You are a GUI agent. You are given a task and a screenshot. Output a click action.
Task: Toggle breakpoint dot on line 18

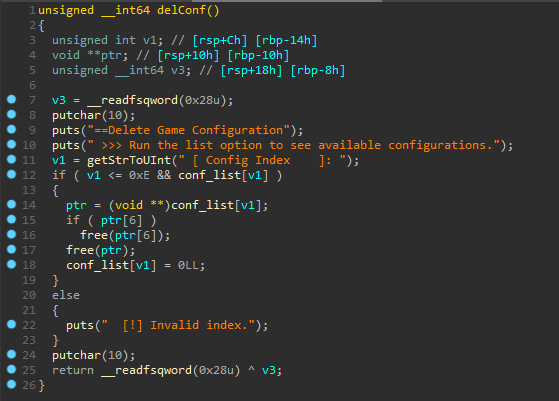pos(11,264)
